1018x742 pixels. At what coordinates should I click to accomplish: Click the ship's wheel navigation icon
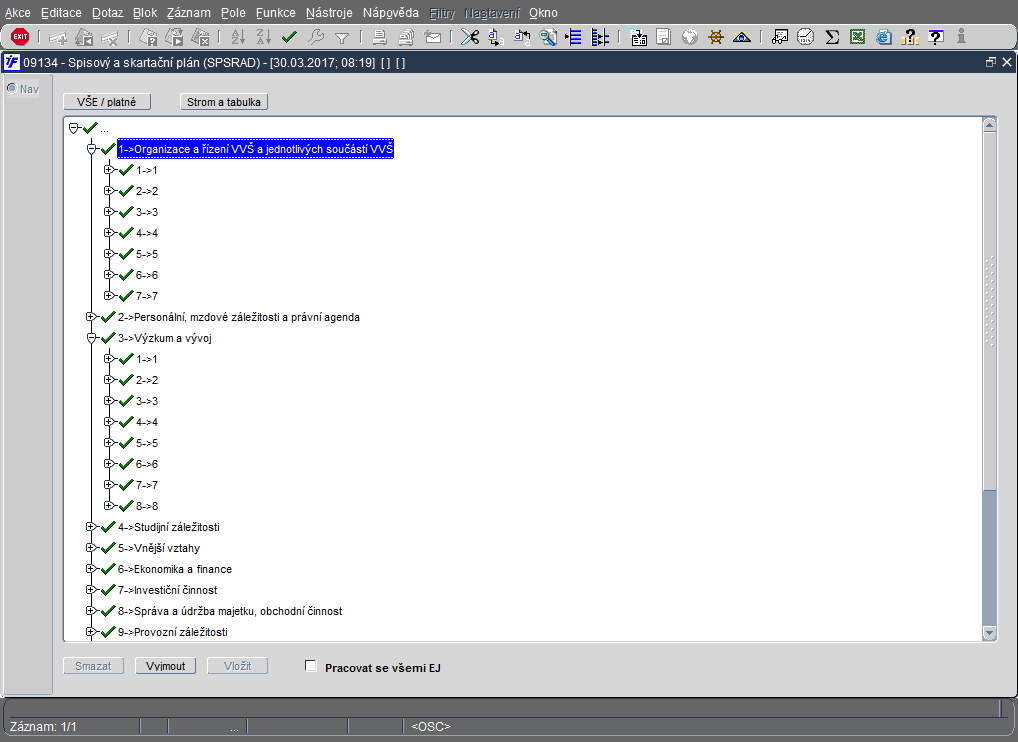[x=715, y=37]
